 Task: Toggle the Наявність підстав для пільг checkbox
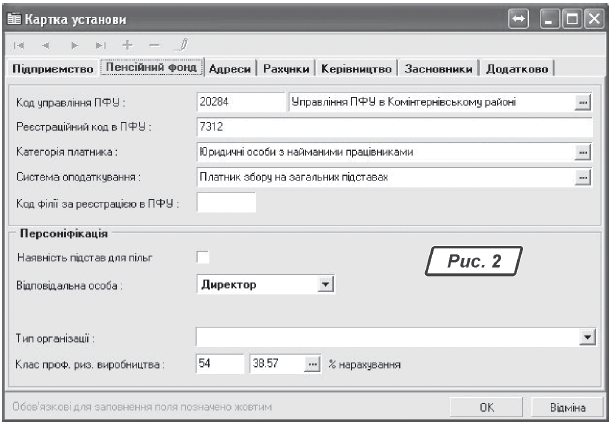[204, 258]
